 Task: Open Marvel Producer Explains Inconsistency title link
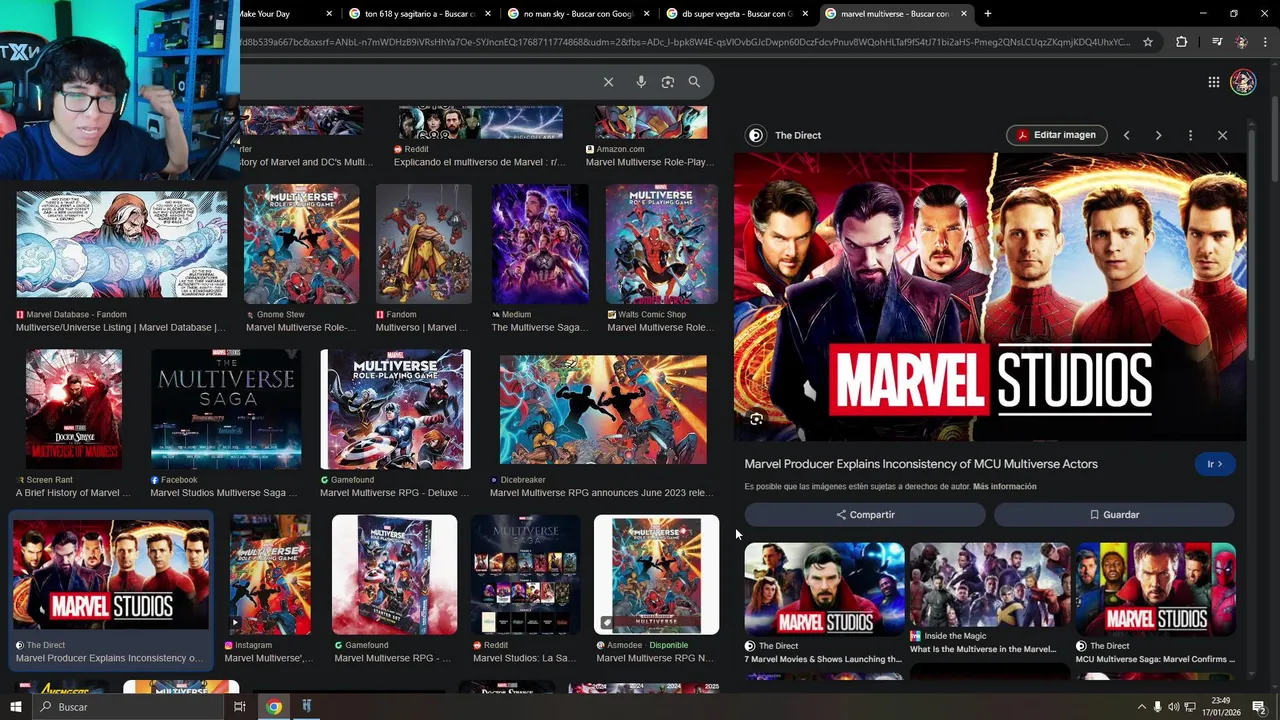pyautogui.click(x=921, y=464)
